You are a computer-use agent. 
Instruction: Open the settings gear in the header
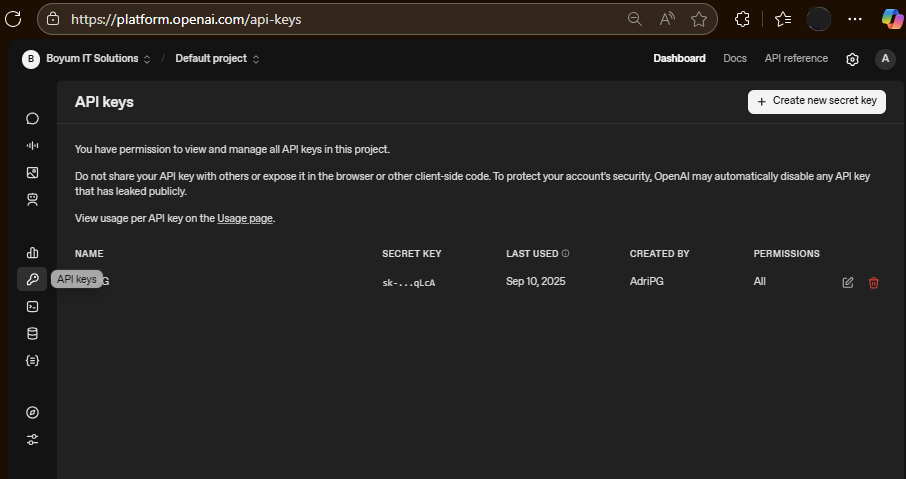click(x=852, y=59)
